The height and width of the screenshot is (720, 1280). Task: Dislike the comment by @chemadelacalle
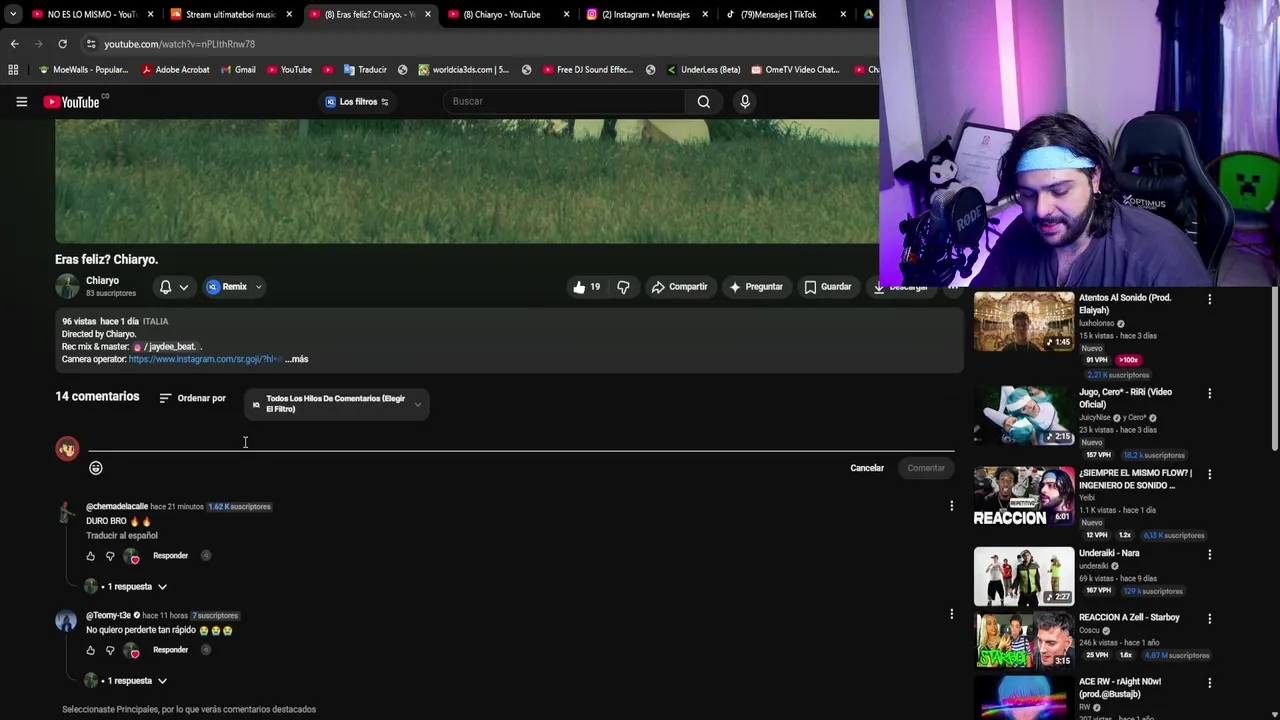(x=110, y=556)
